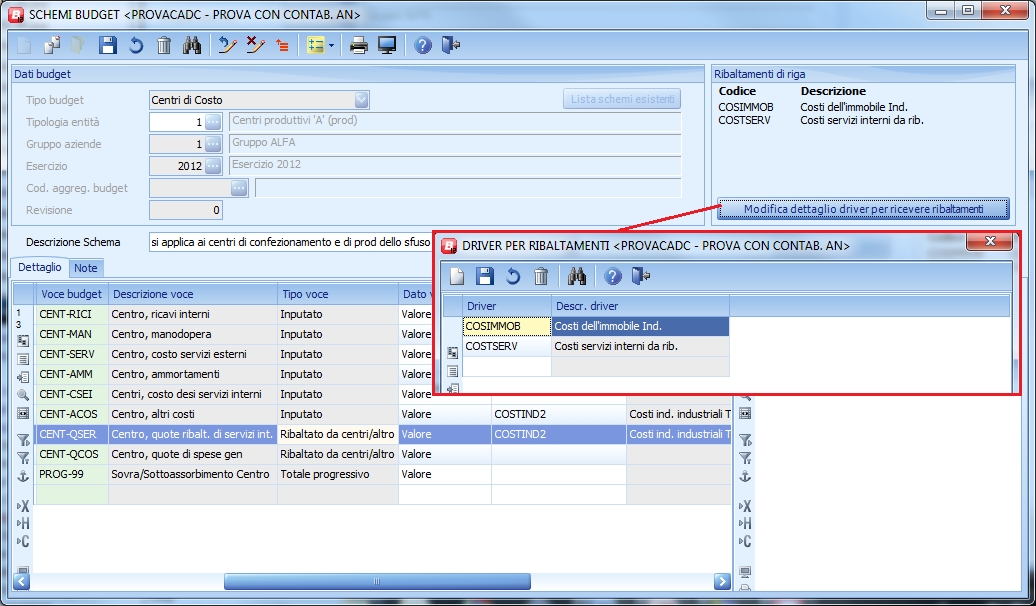Open the Esercizio lookup button
Screen dimensions: 1036x606
tap(213, 166)
